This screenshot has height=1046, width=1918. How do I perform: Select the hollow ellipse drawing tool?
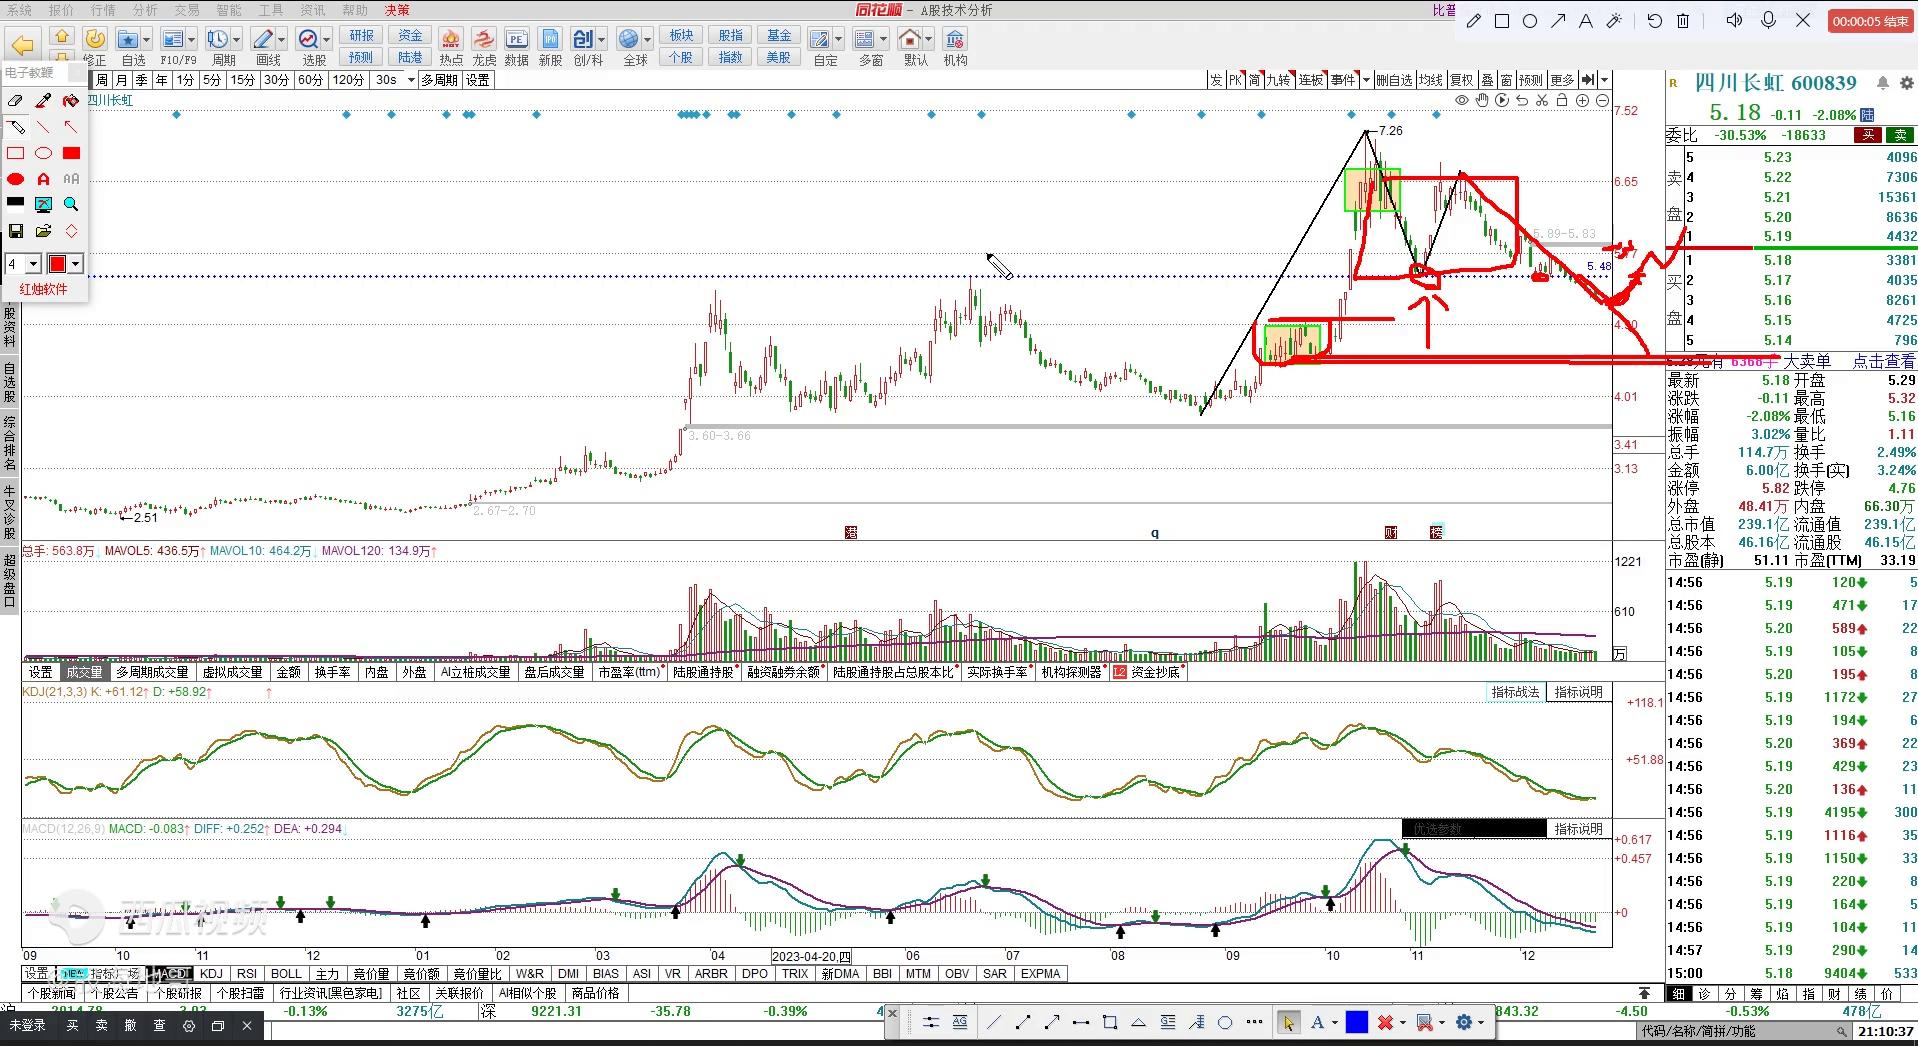tap(43, 153)
